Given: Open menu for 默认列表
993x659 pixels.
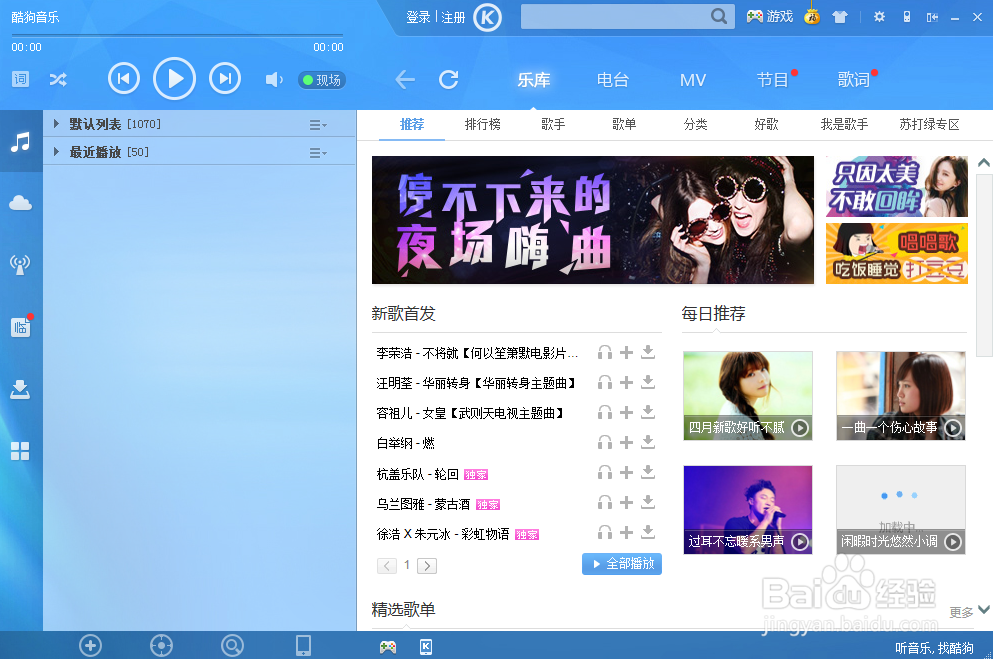Looking at the screenshot, I should click(318, 125).
